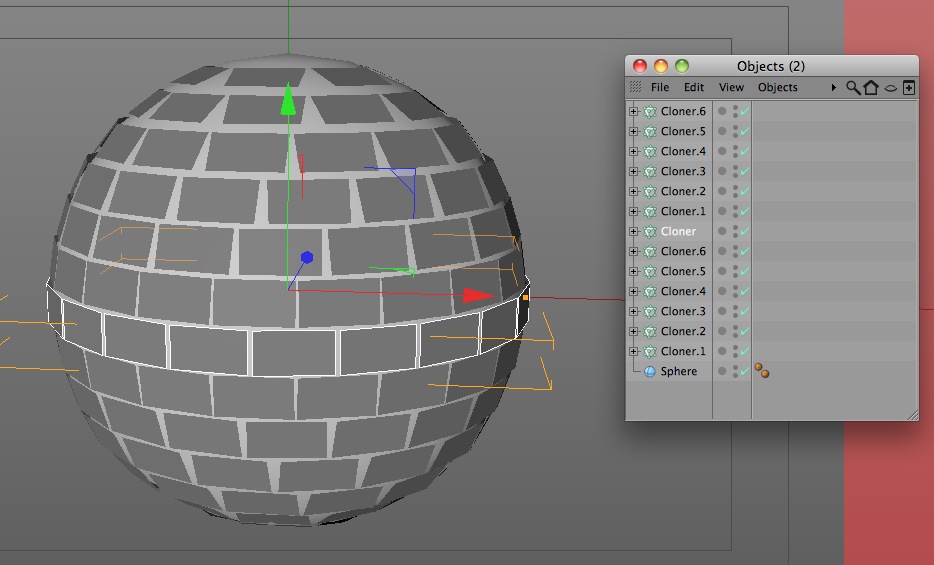
Task: Select the orange Phong tag on Sphere row
Action: point(762,370)
